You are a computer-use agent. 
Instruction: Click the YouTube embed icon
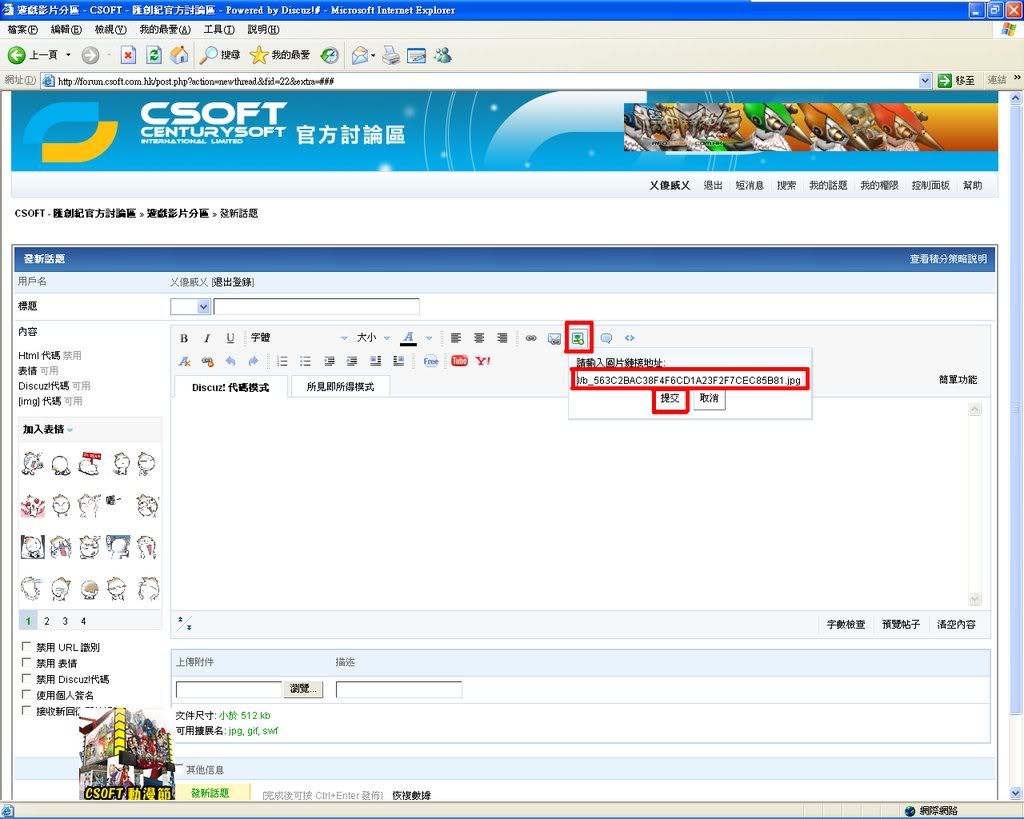(459, 361)
